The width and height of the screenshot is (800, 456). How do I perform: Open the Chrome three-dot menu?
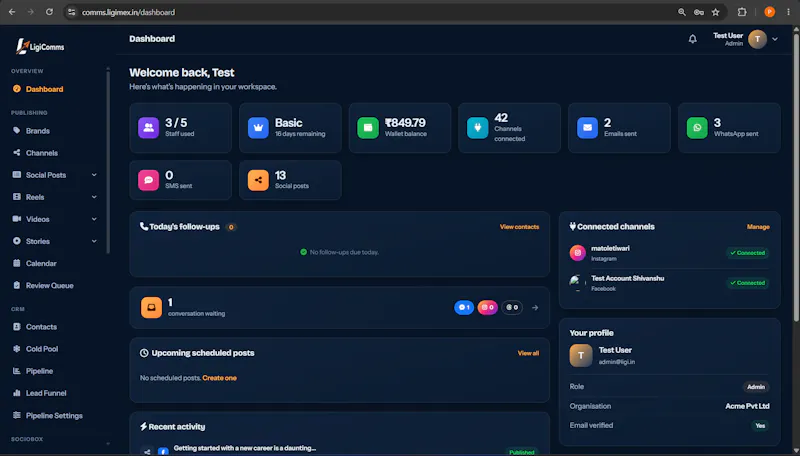pos(788,12)
